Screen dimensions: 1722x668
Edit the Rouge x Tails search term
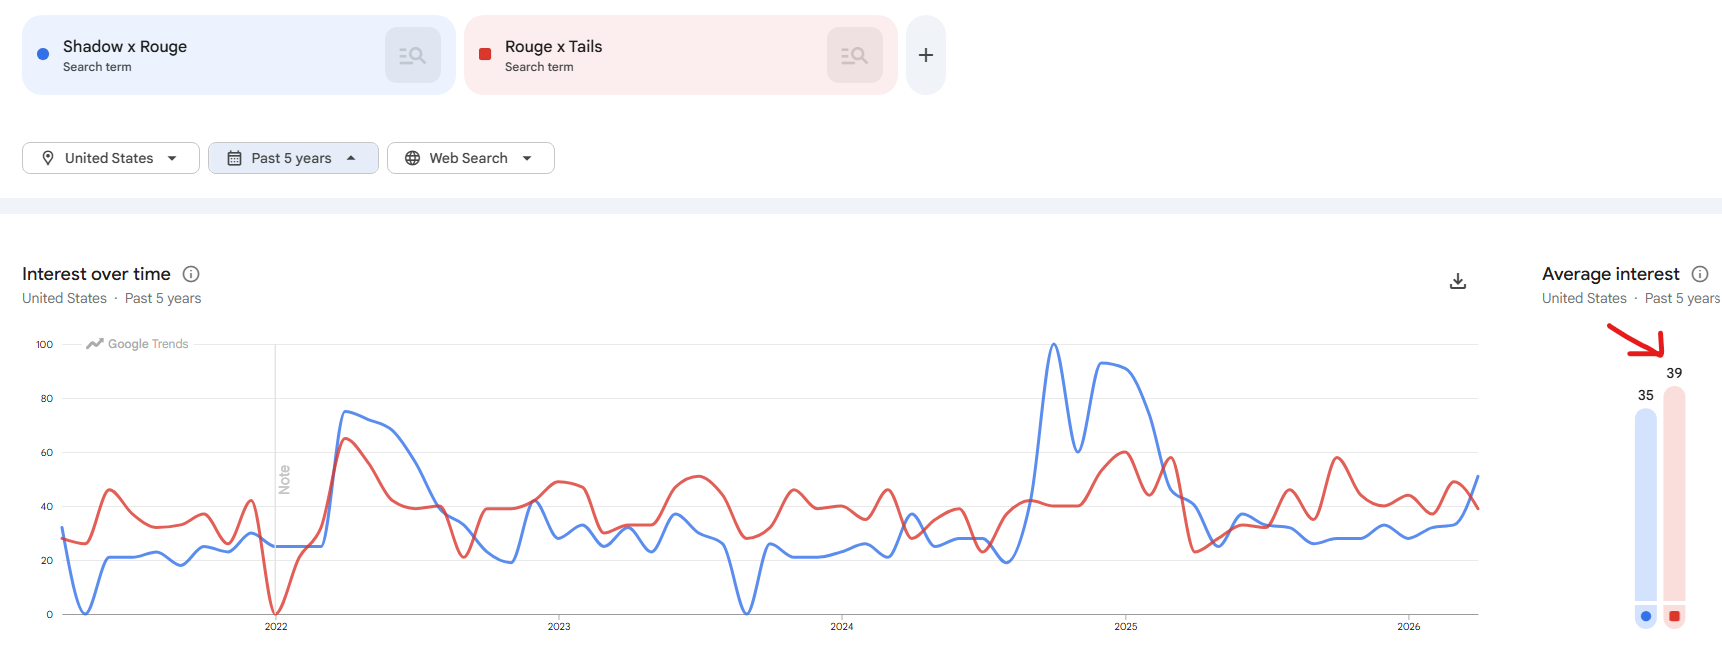point(553,47)
